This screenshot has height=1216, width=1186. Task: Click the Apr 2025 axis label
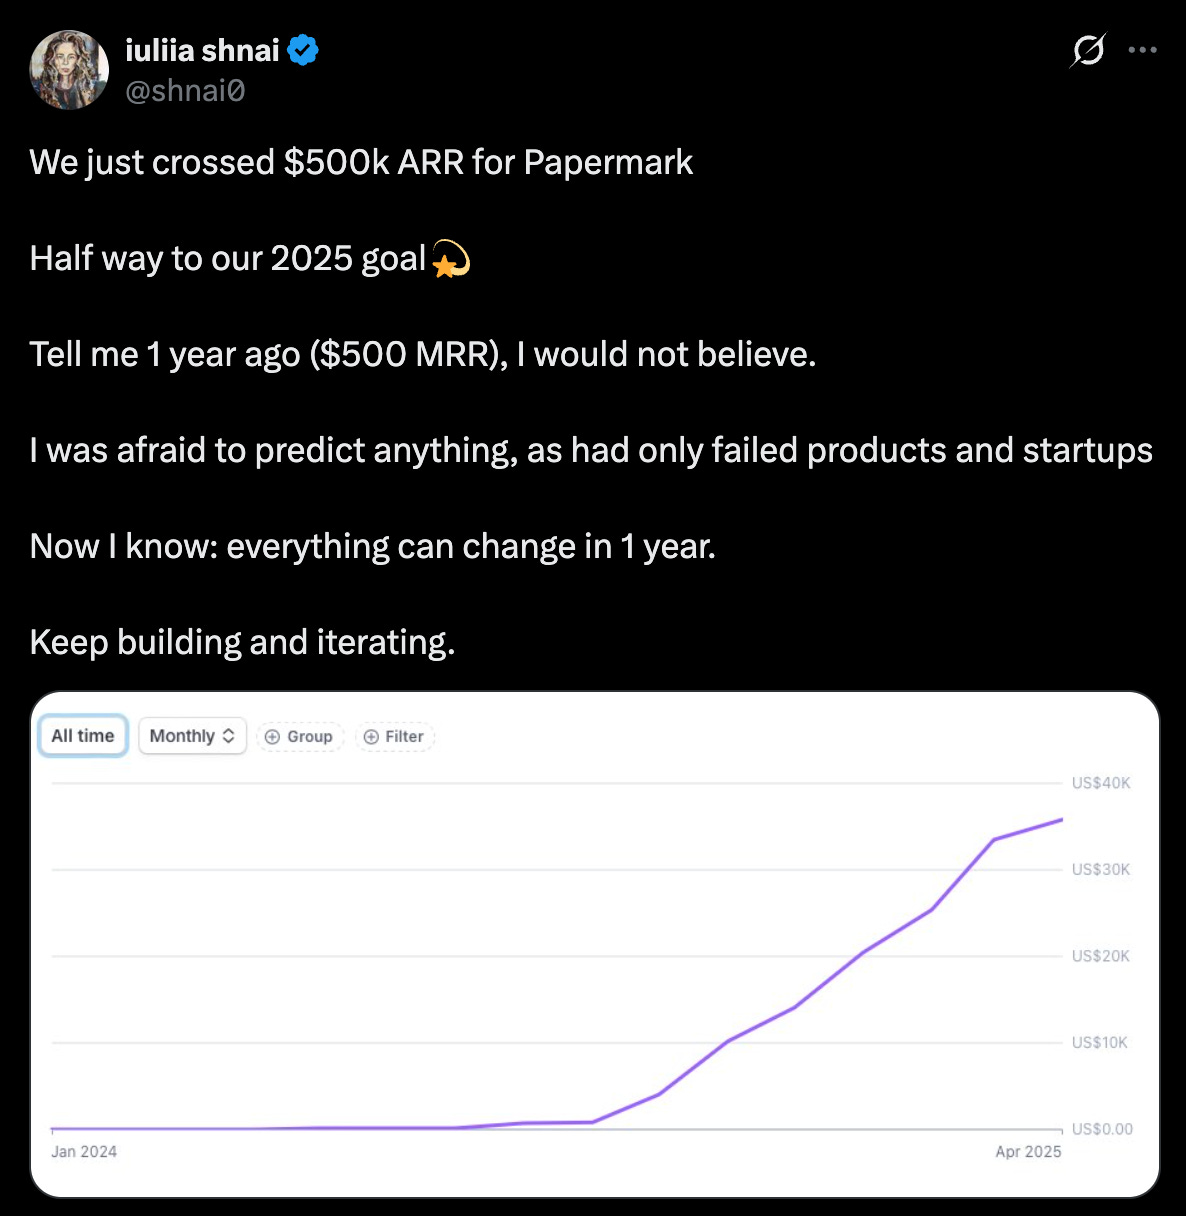pyautogui.click(x=1027, y=1152)
